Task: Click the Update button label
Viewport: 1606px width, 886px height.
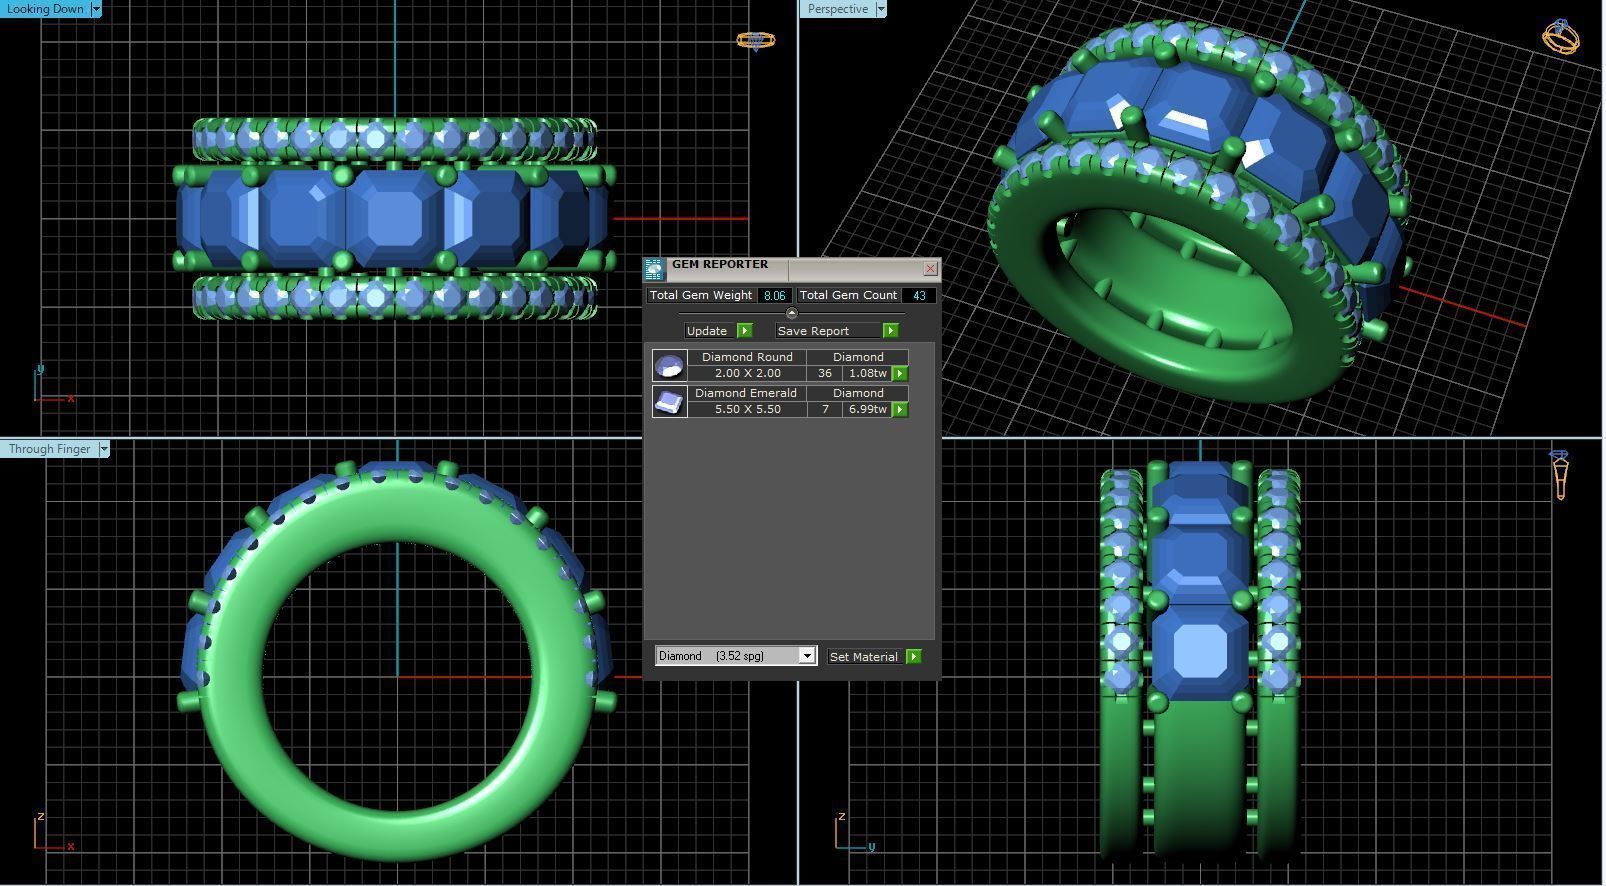Action: (x=707, y=331)
